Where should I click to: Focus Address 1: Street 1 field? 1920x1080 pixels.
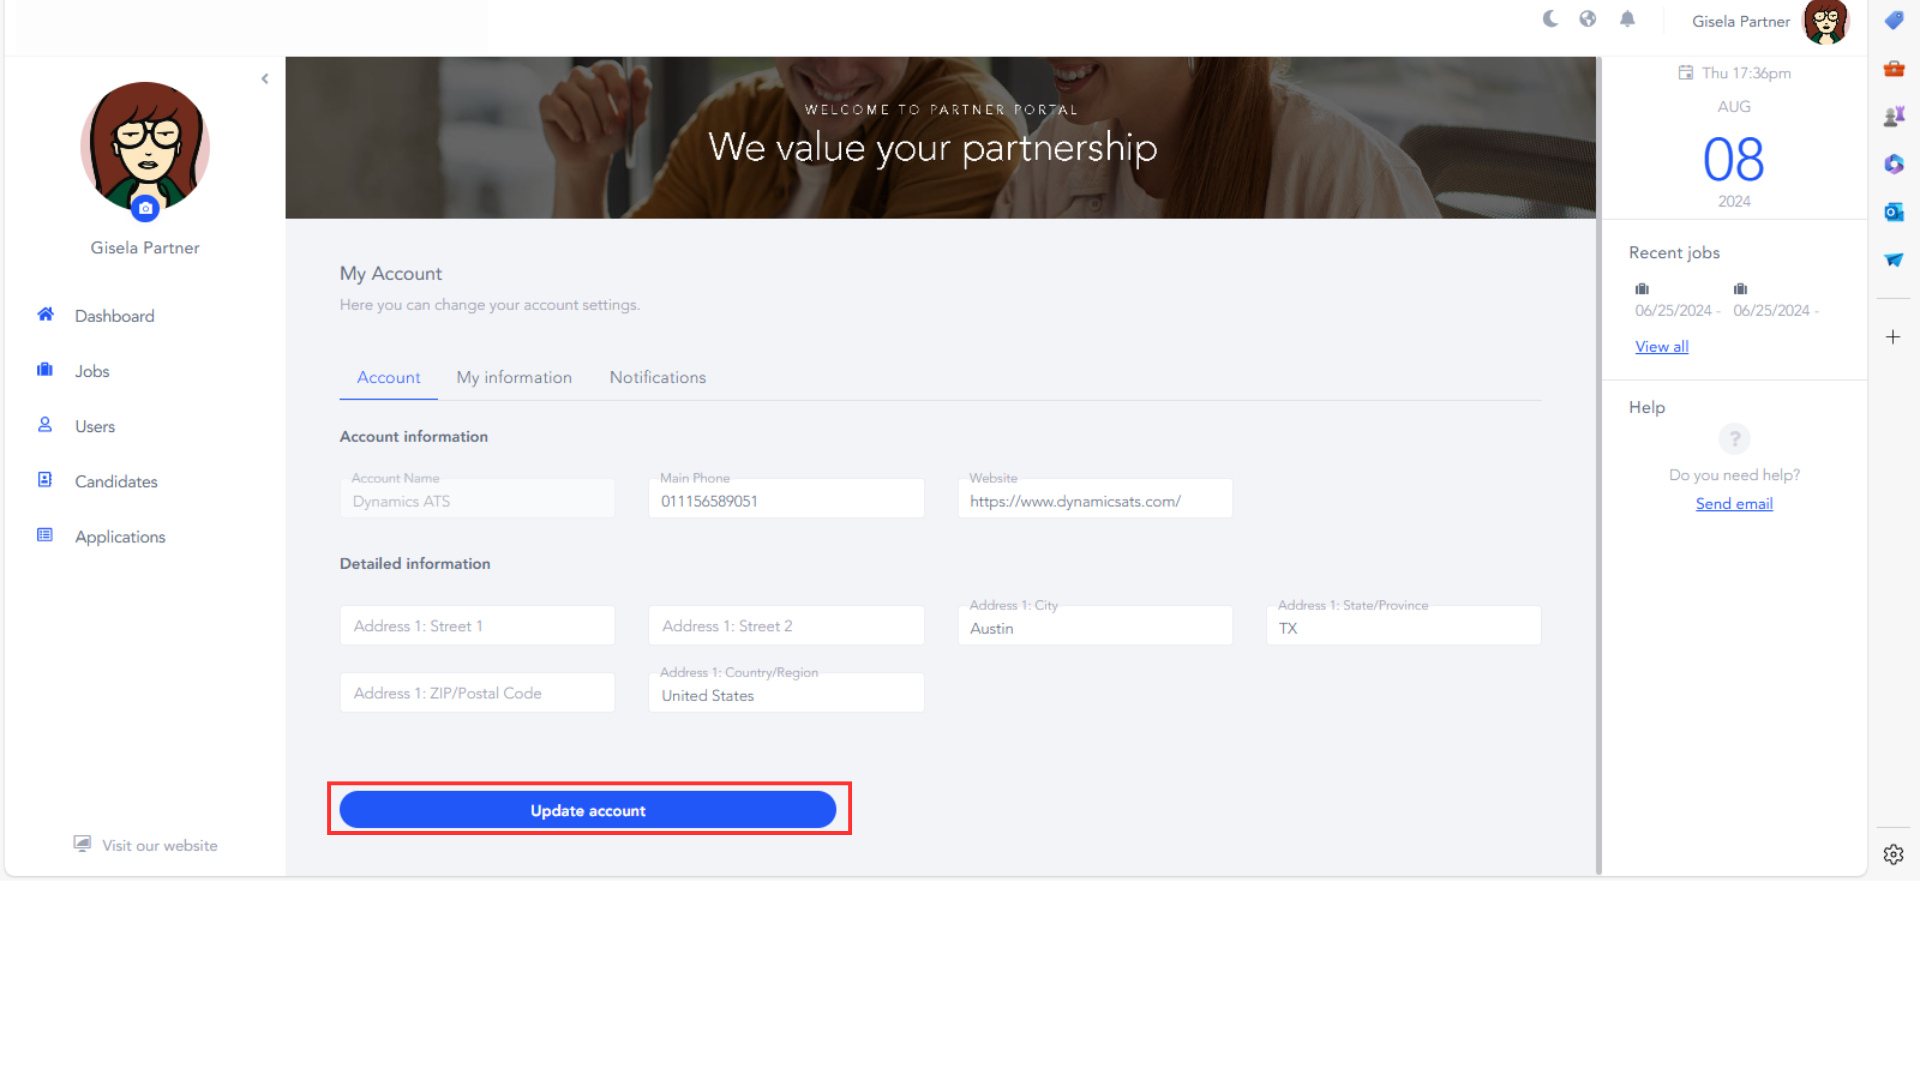point(477,625)
